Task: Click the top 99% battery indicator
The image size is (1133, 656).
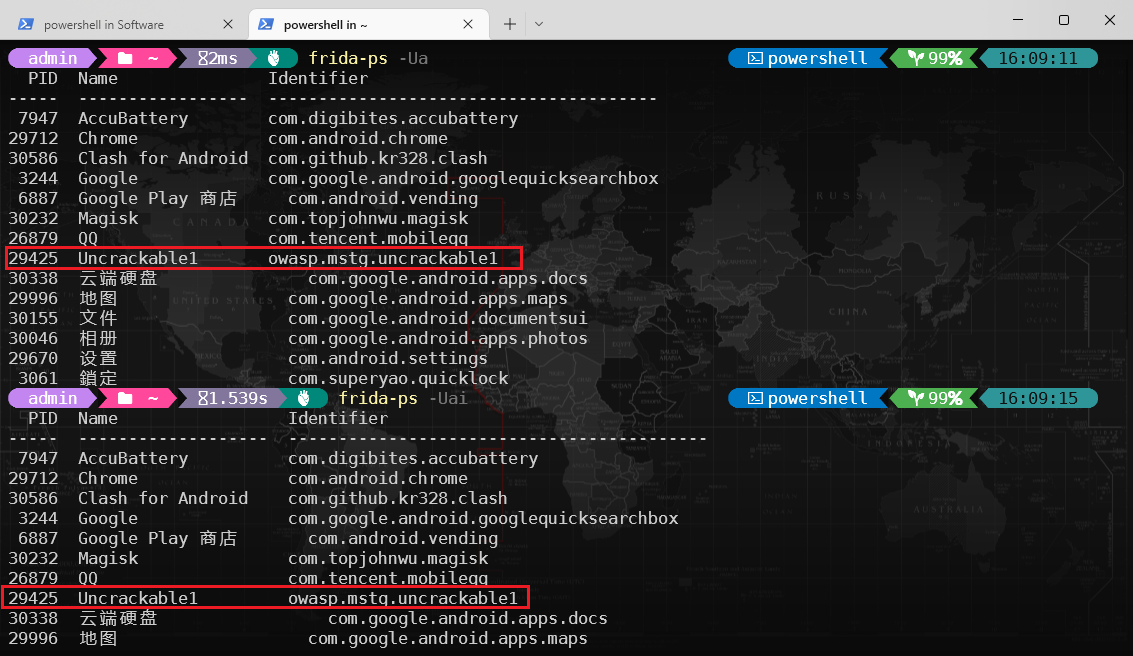Action: pos(935,58)
